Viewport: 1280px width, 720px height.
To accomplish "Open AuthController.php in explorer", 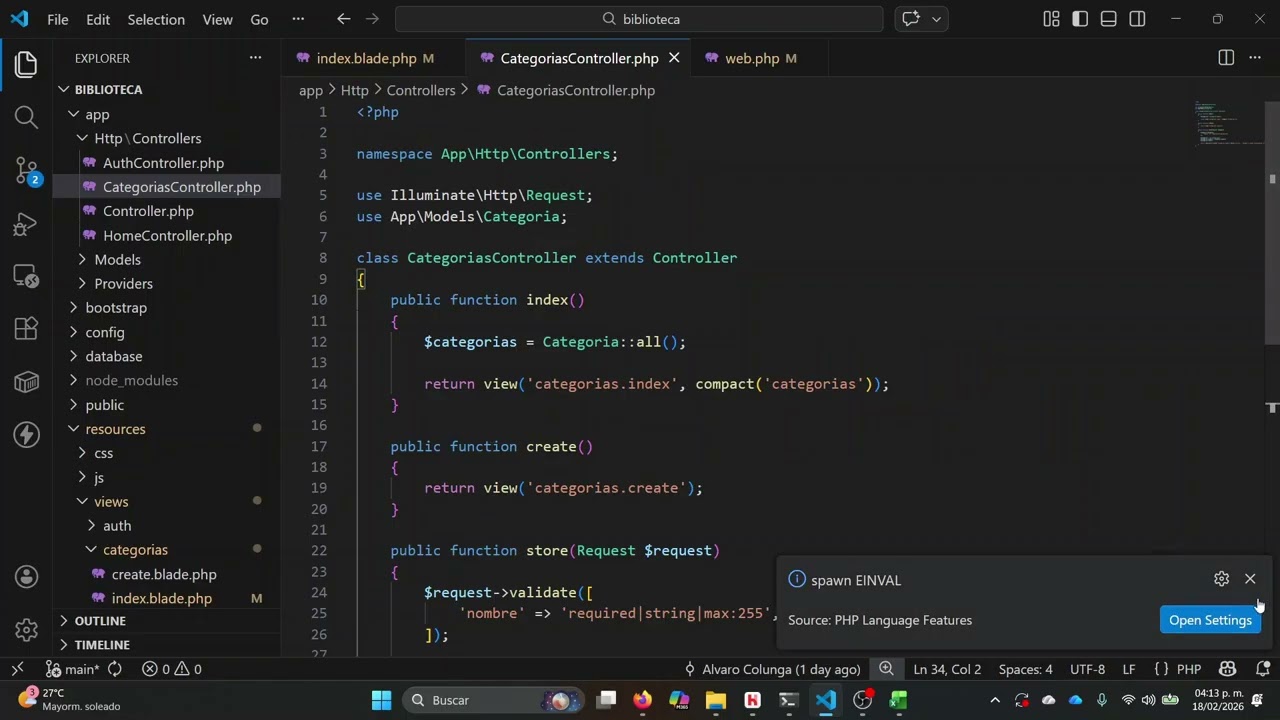I will point(163,163).
